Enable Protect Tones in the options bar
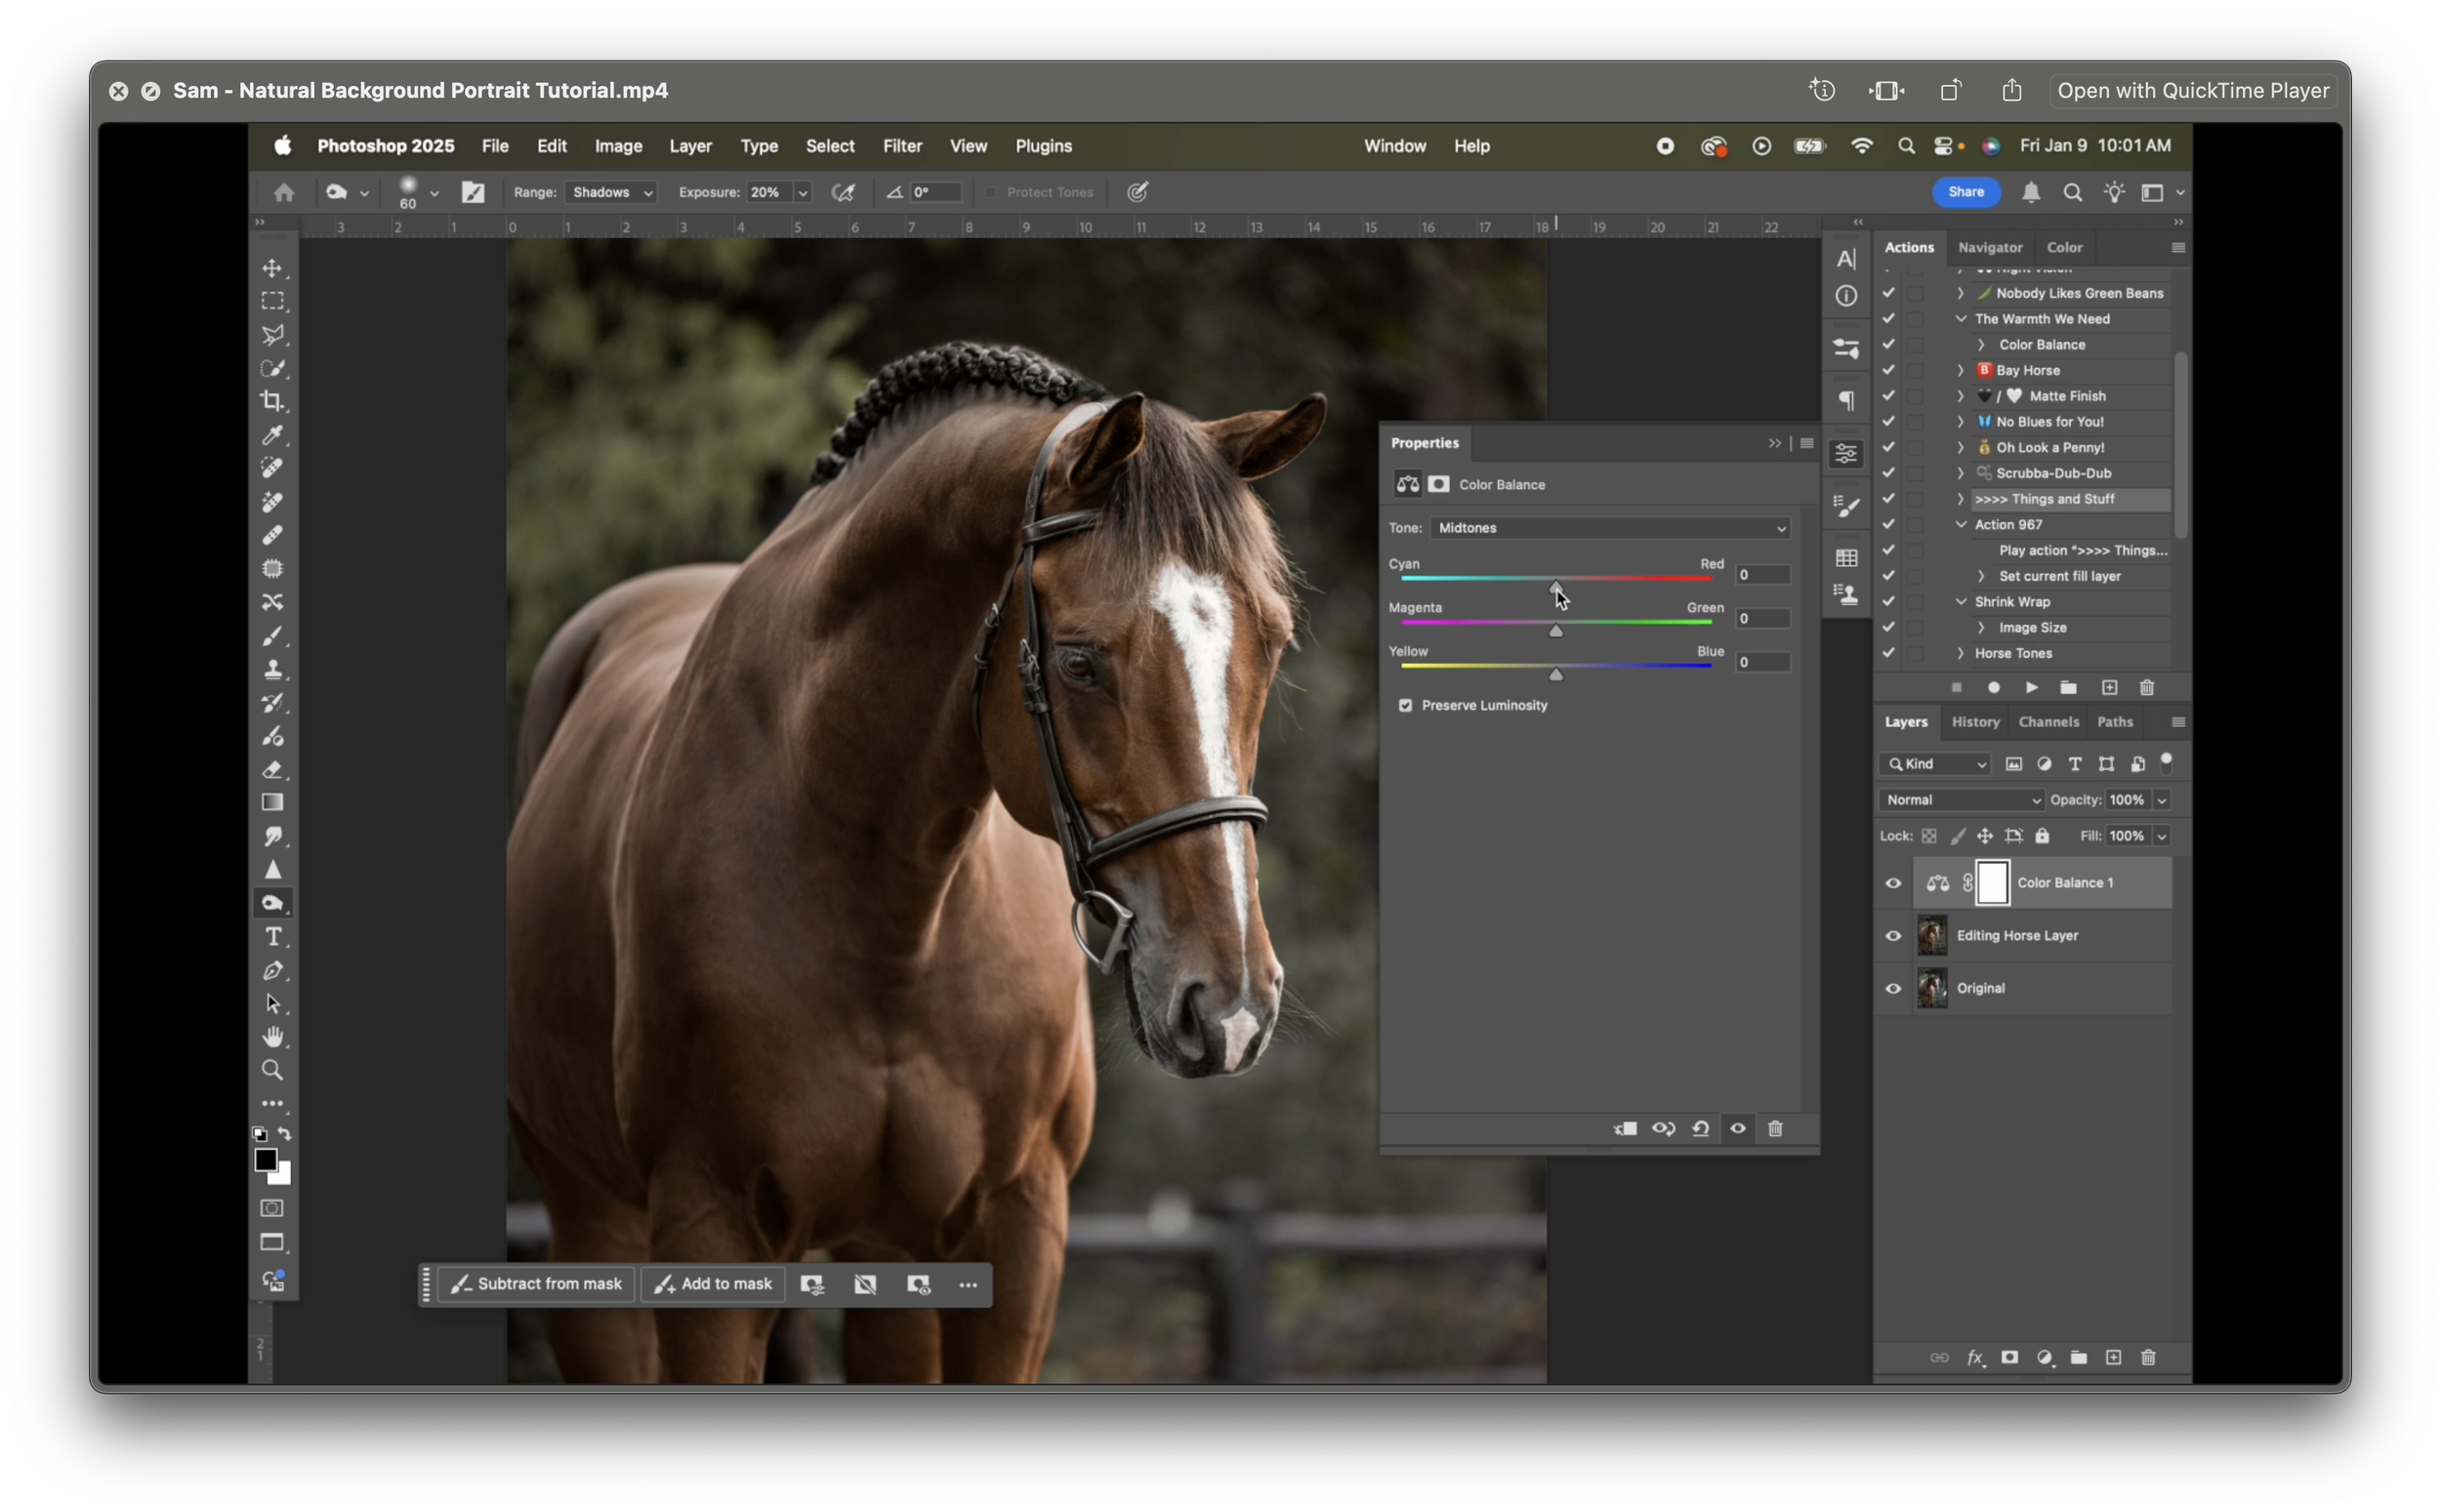 991,192
